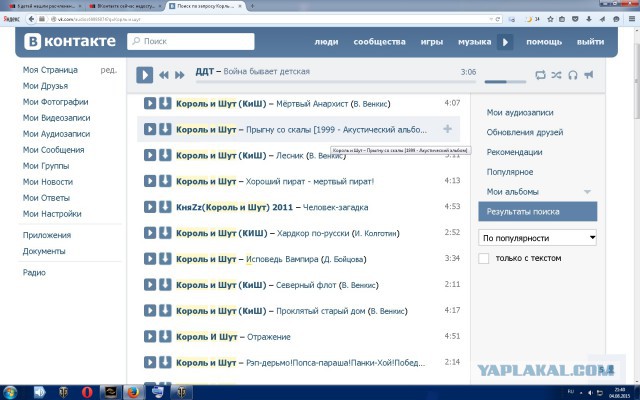
Task: Expand Мои альбомы arrow
Action: pos(587,192)
